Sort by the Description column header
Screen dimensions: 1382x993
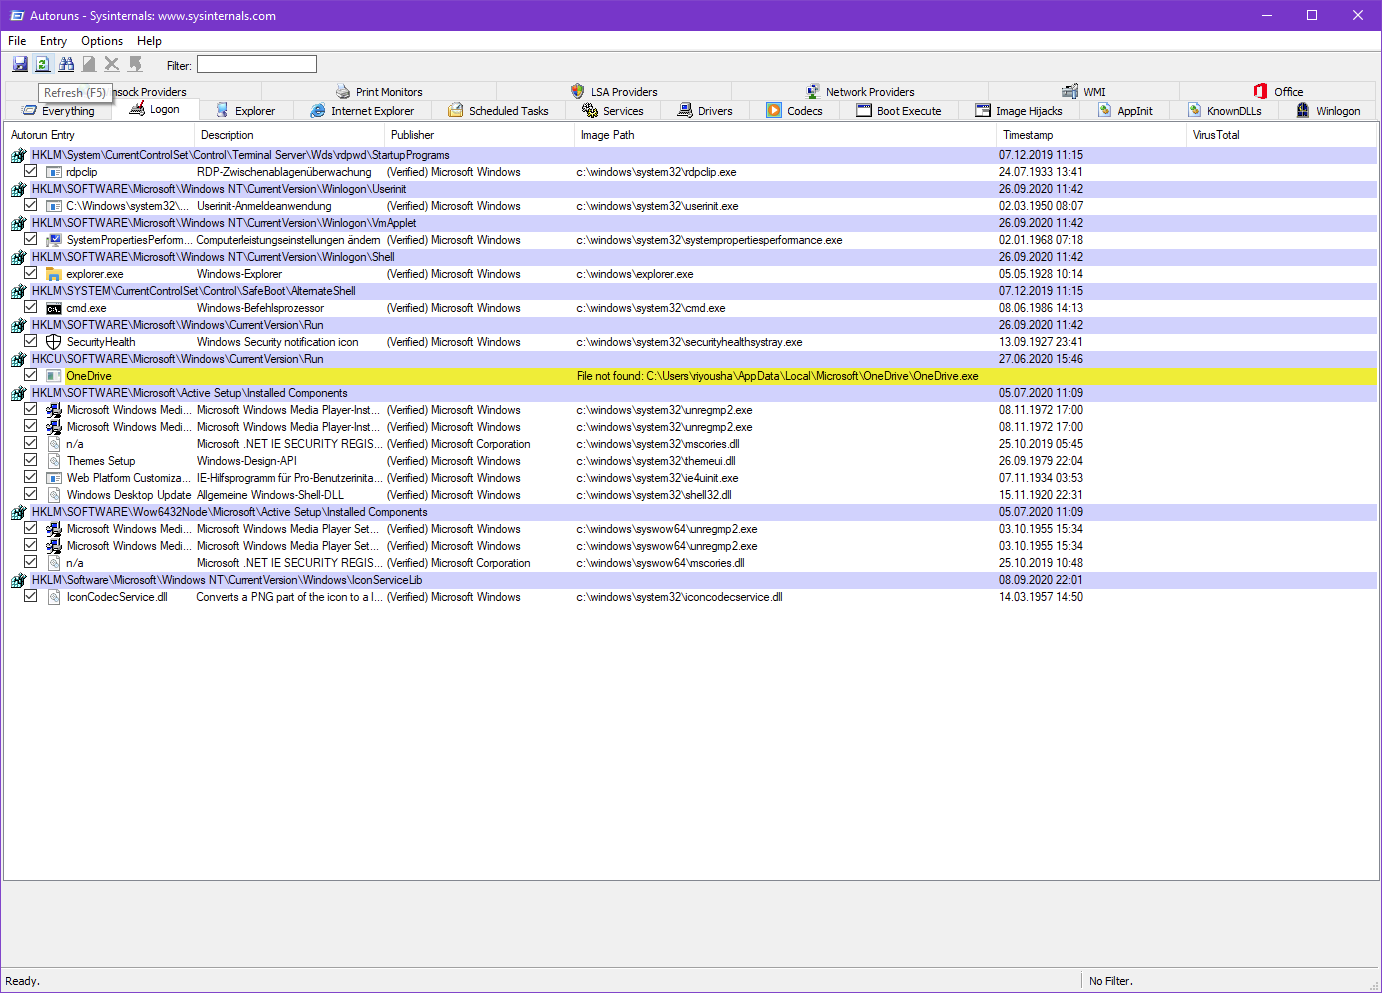(x=289, y=135)
